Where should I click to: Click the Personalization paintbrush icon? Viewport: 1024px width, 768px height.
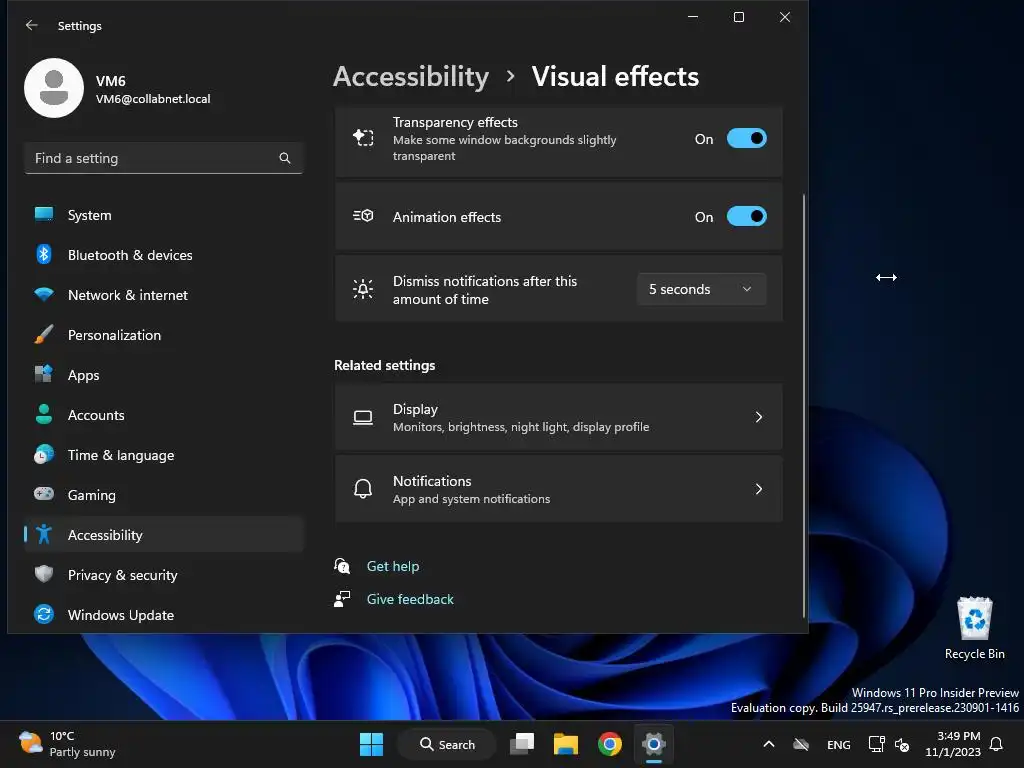(x=44, y=334)
